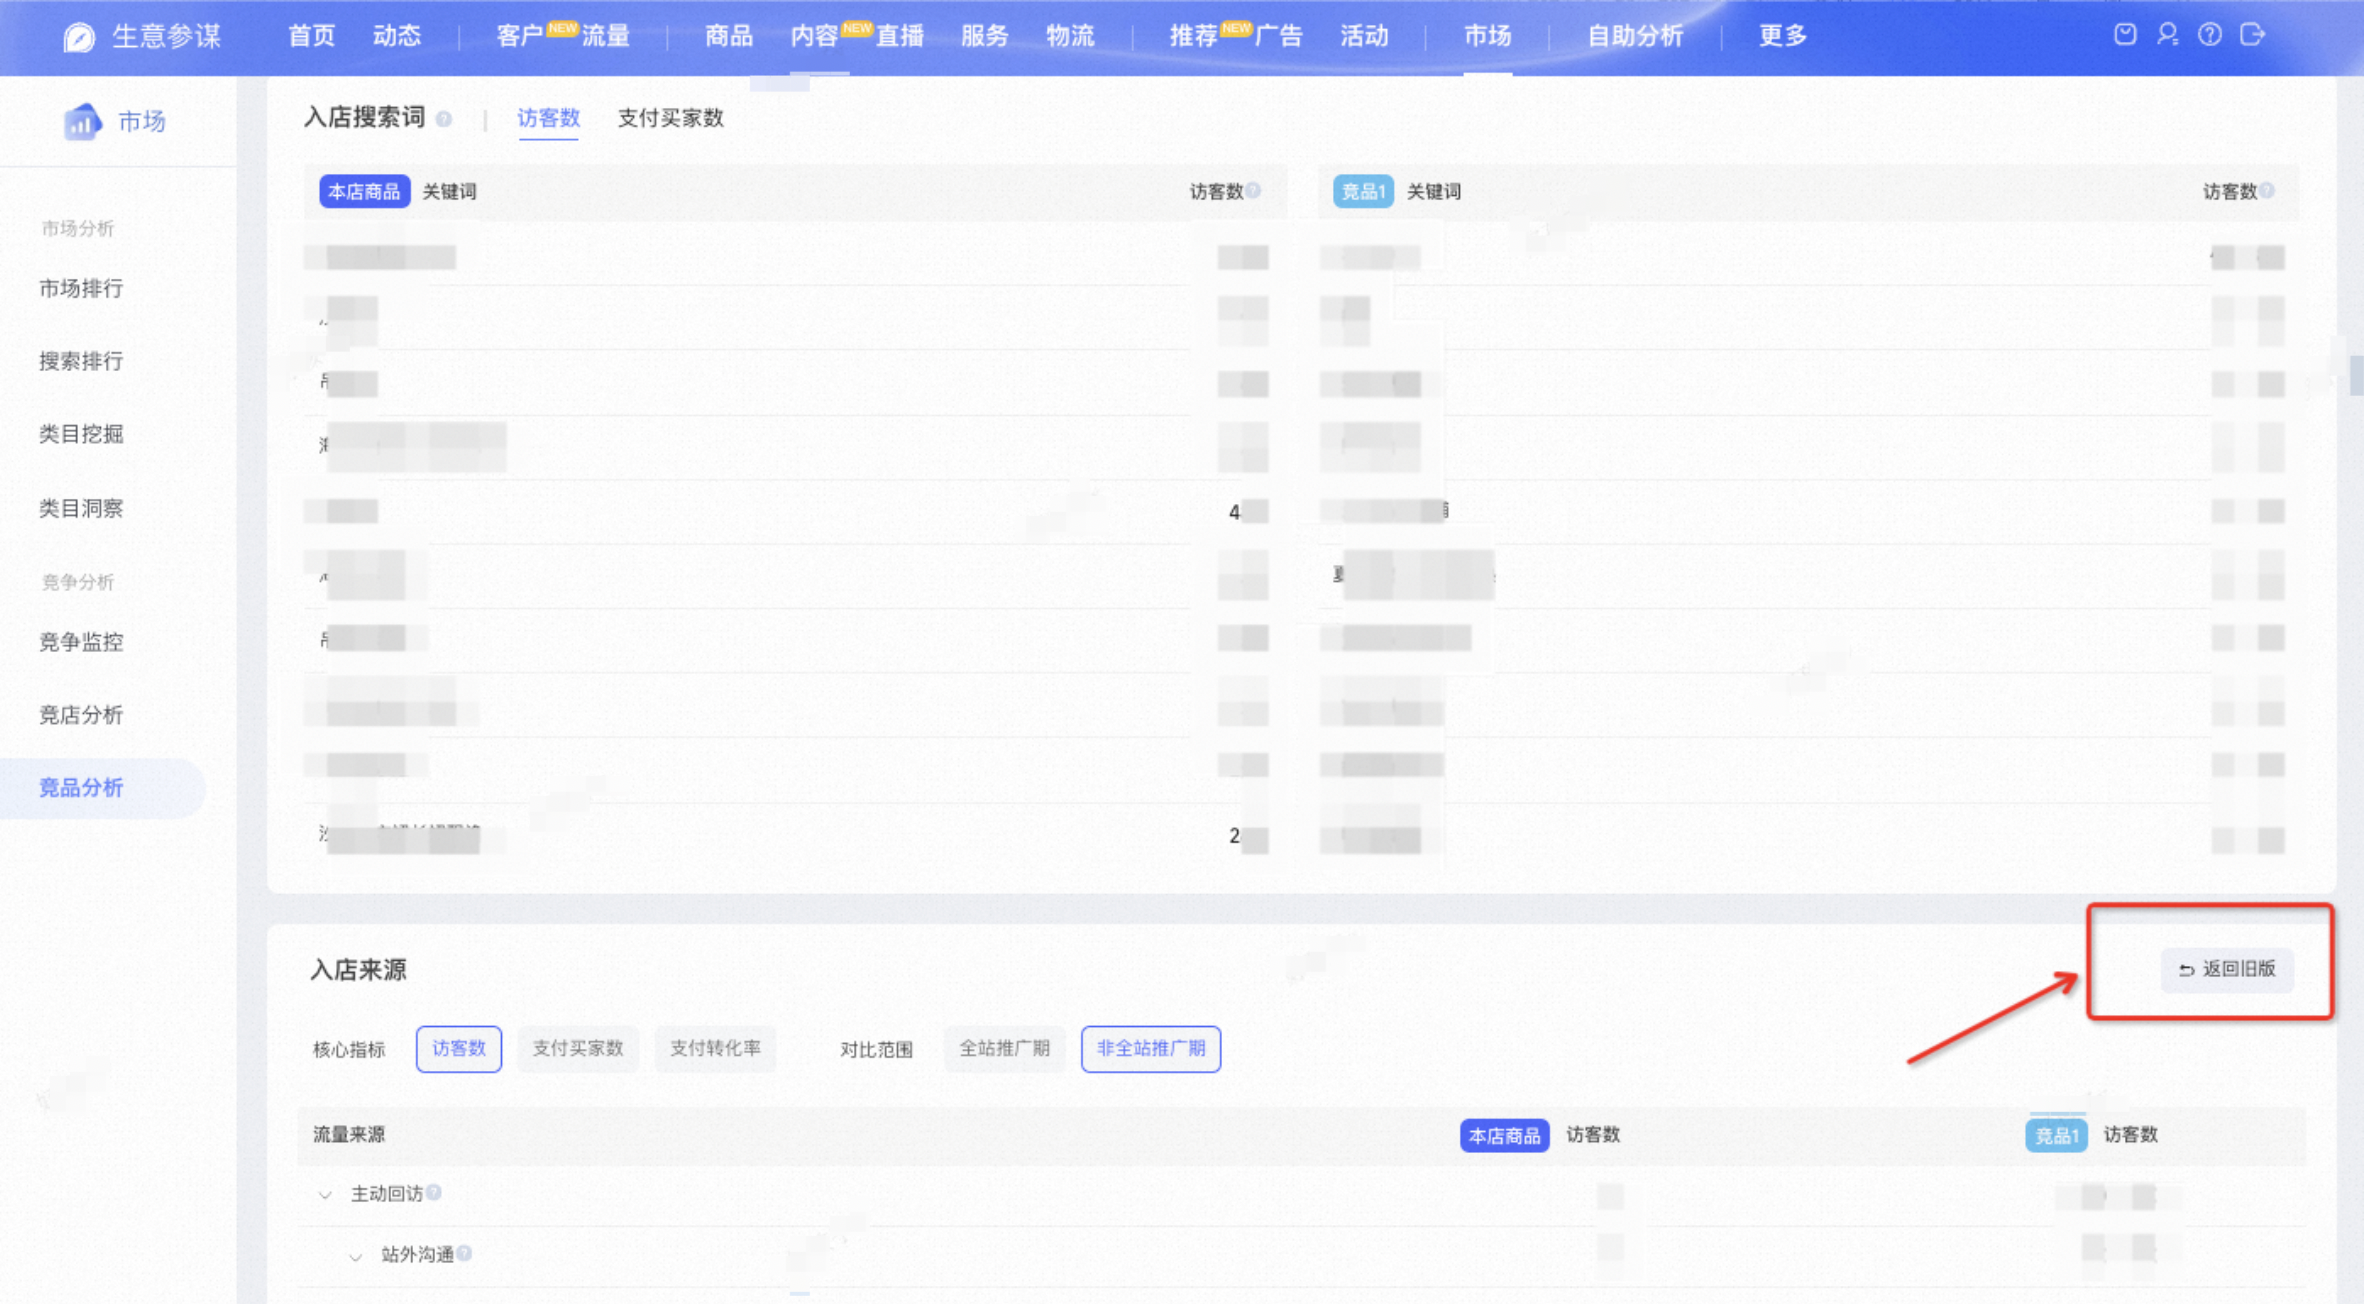Open 流量 in top navigation
This screenshot has width=2364, height=1304.
[x=605, y=36]
